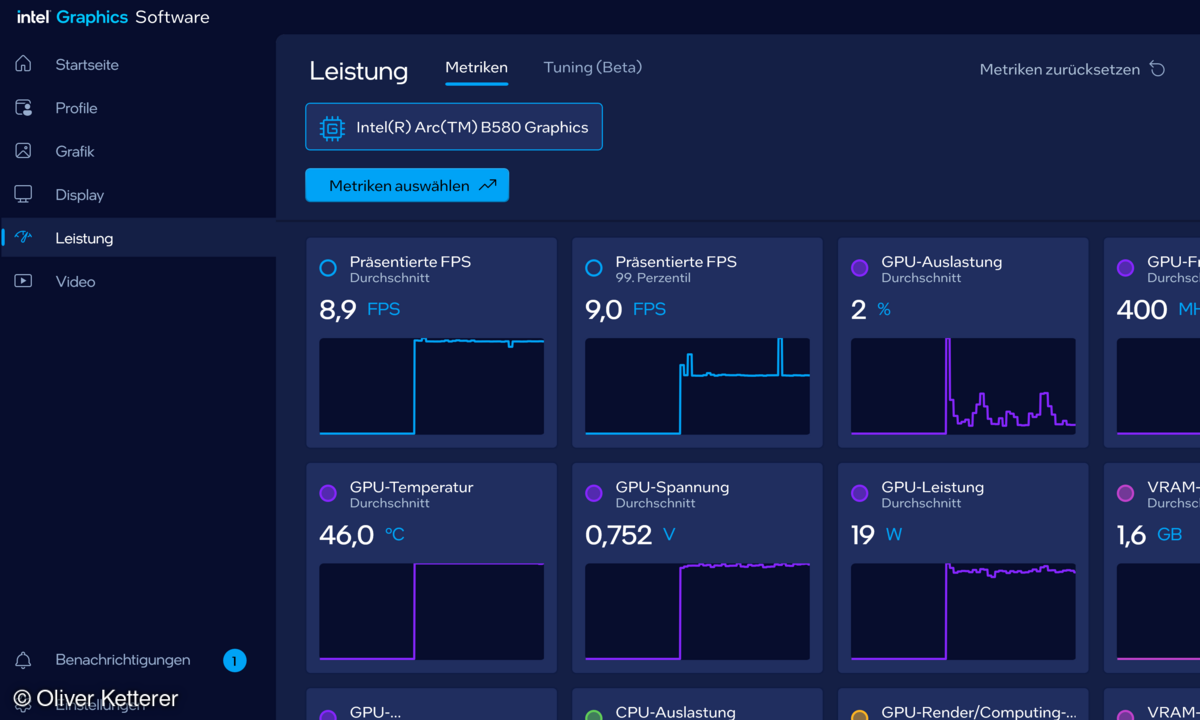Toggle the GPU-Render/Computing yellow circle
This screenshot has height=720, width=1200.
(x=859, y=716)
